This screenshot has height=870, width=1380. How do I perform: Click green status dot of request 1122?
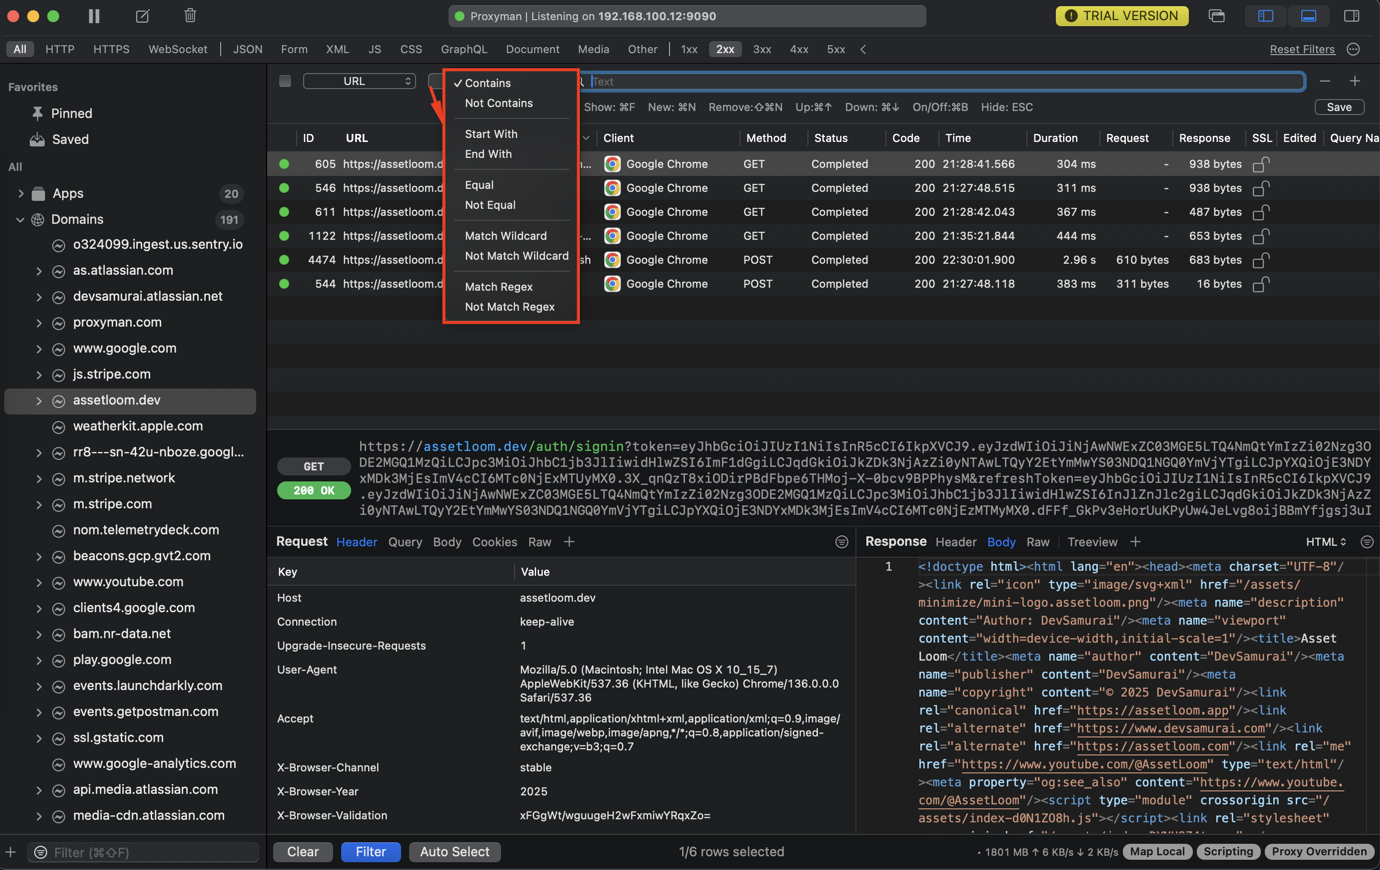(x=284, y=236)
